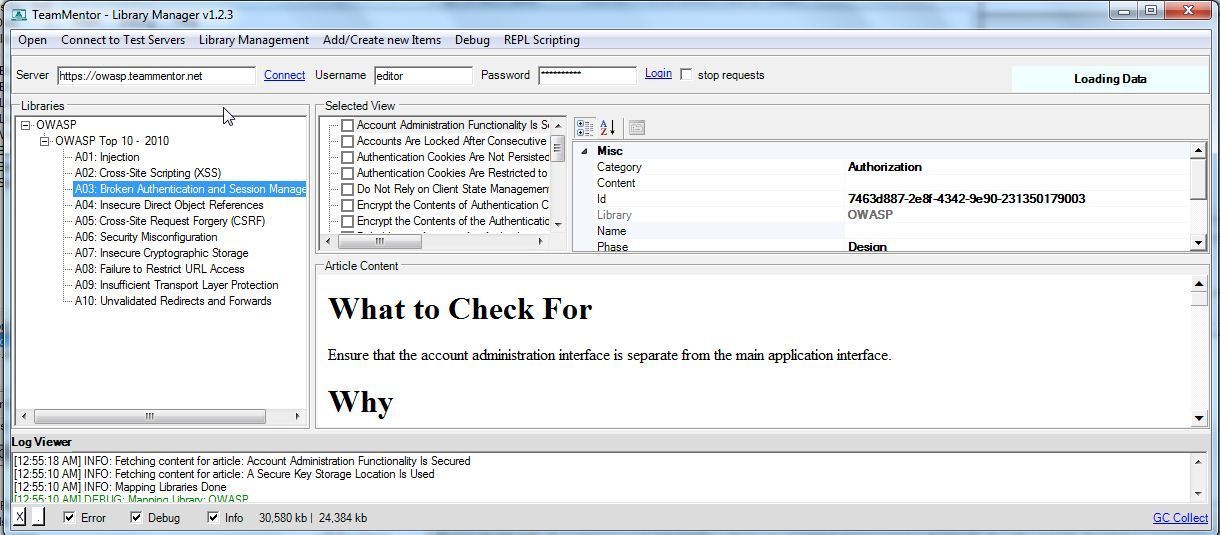Click the Categorized view icon in property grid
Image resolution: width=1220 pixels, height=535 pixels.
[x=585, y=128]
